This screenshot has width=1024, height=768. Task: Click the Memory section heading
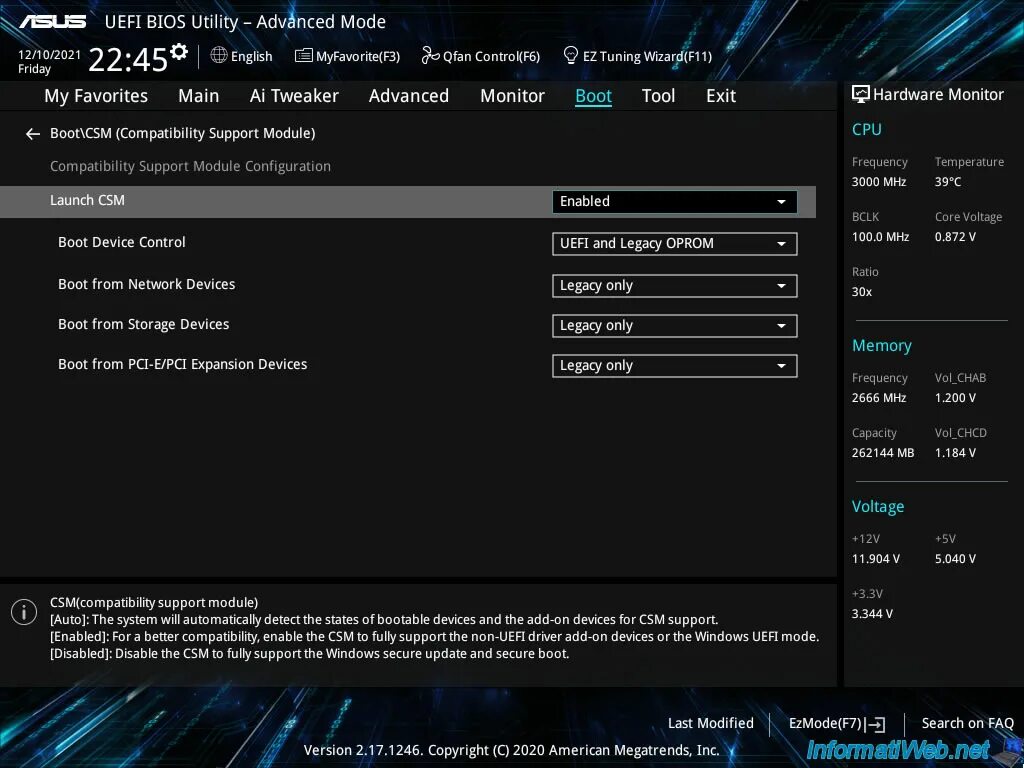click(x=882, y=345)
